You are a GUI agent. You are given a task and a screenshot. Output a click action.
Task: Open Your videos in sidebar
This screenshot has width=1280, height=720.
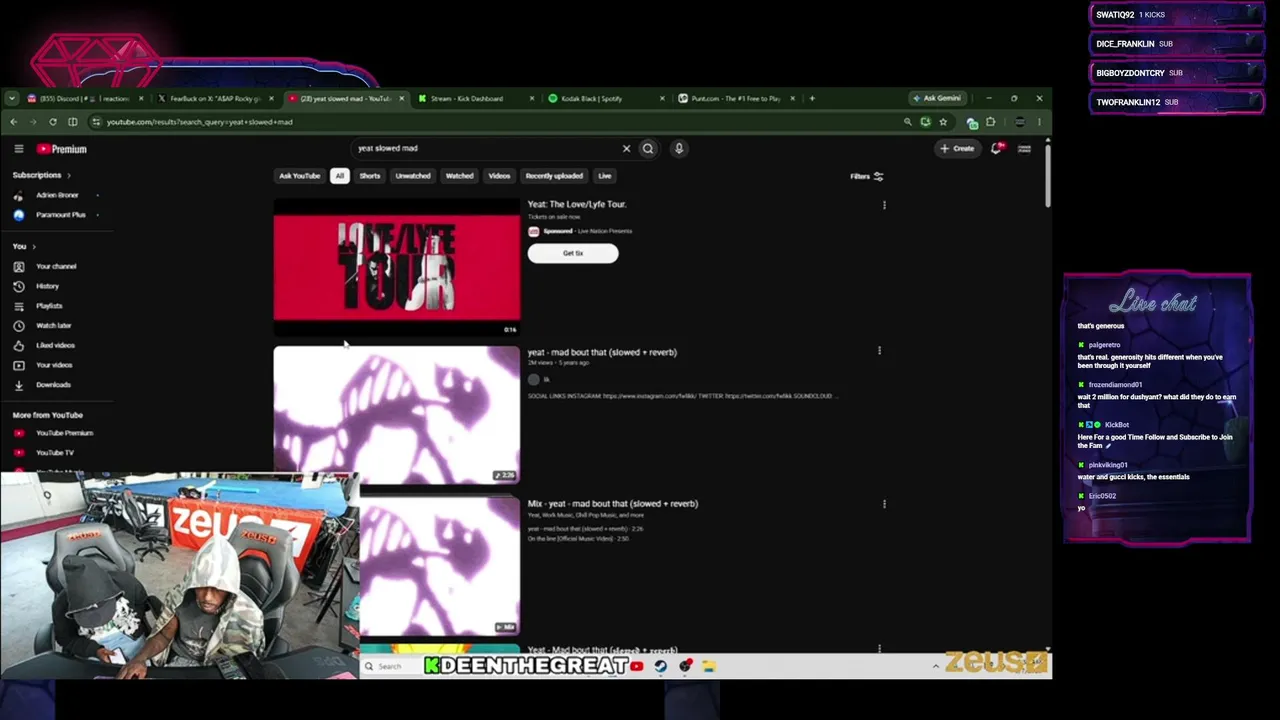pyautogui.click(x=56, y=365)
